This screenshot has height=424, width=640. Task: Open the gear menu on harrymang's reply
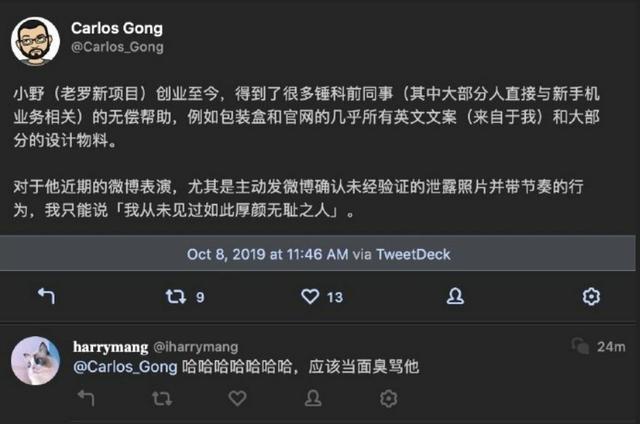point(388,398)
